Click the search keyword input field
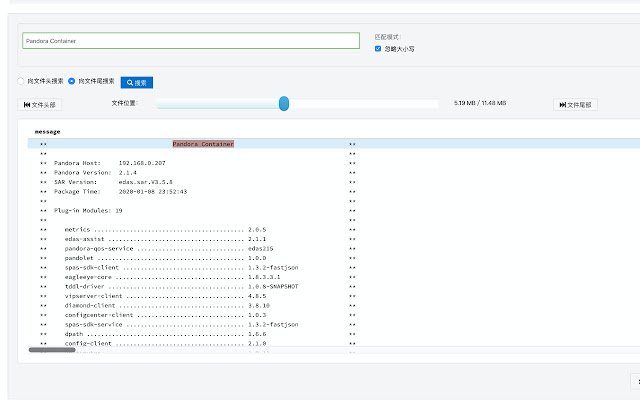Image resolution: width=640 pixels, height=400 pixels. (x=191, y=41)
